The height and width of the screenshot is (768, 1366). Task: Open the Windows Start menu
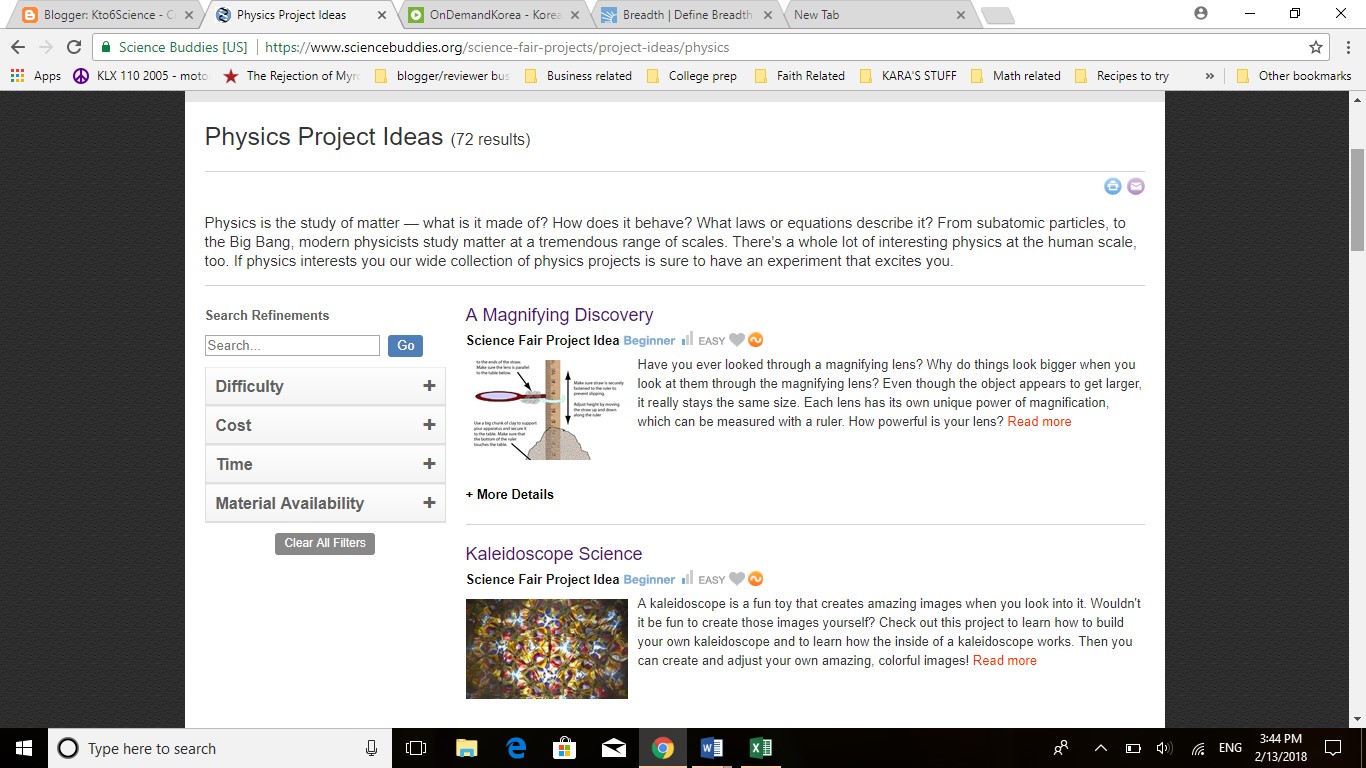pos(24,748)
